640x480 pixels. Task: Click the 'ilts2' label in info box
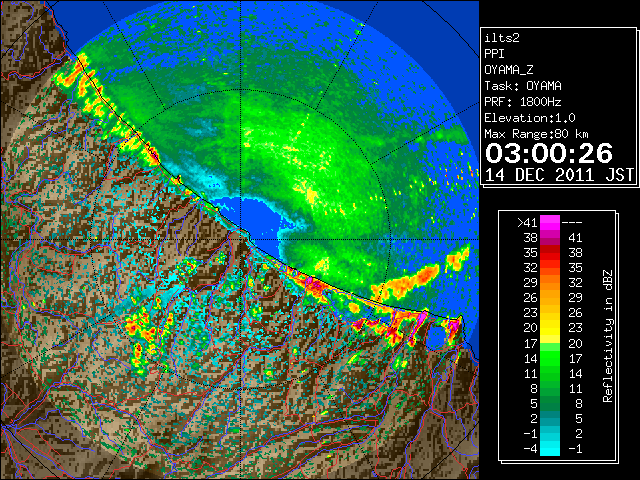[x=502, y=38]
